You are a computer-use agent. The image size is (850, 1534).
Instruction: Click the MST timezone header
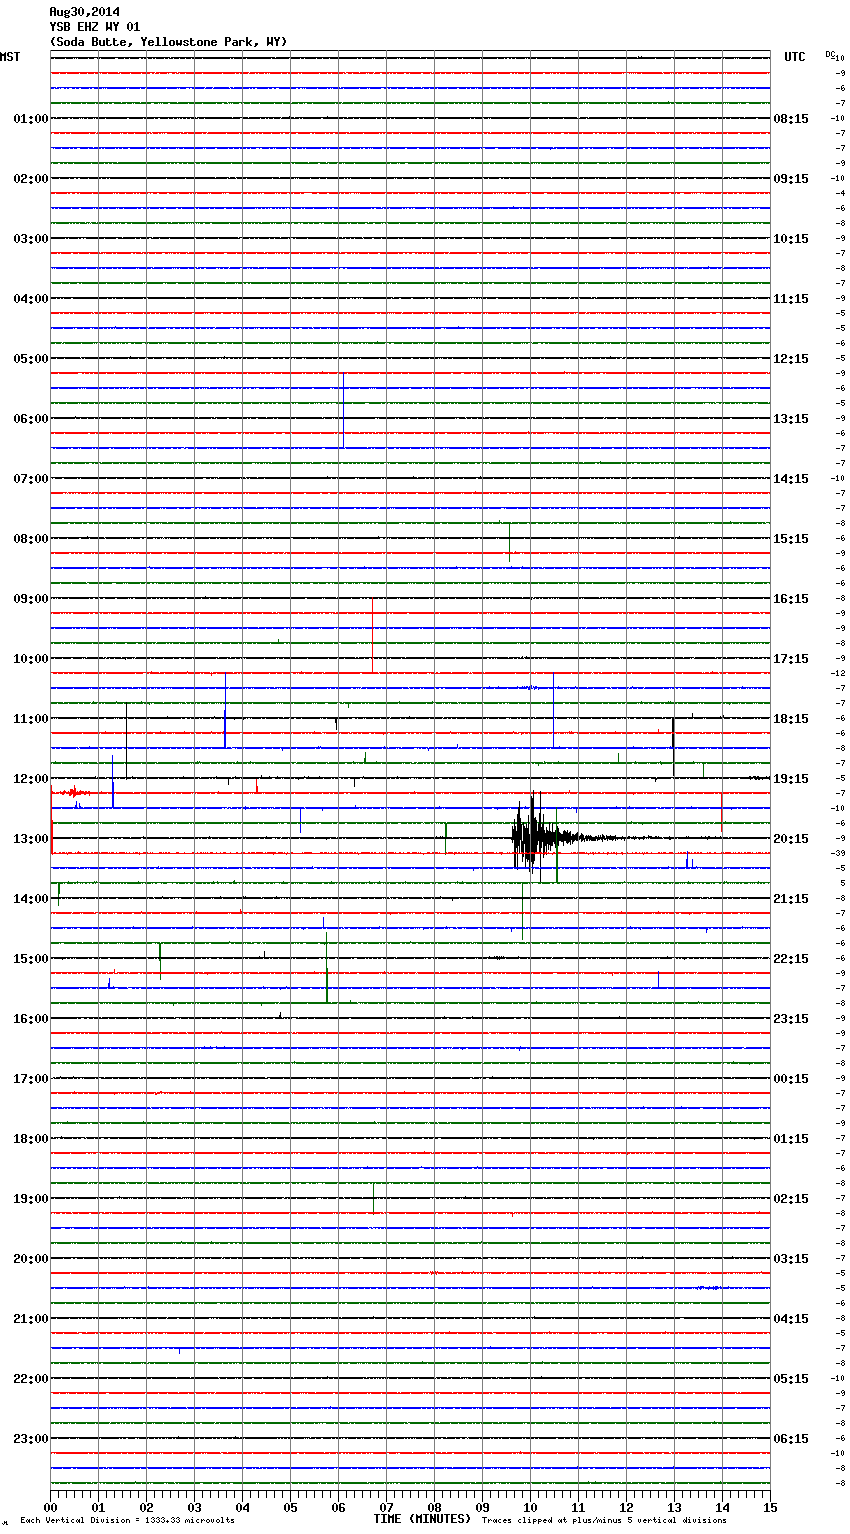[x=10, y=57]
